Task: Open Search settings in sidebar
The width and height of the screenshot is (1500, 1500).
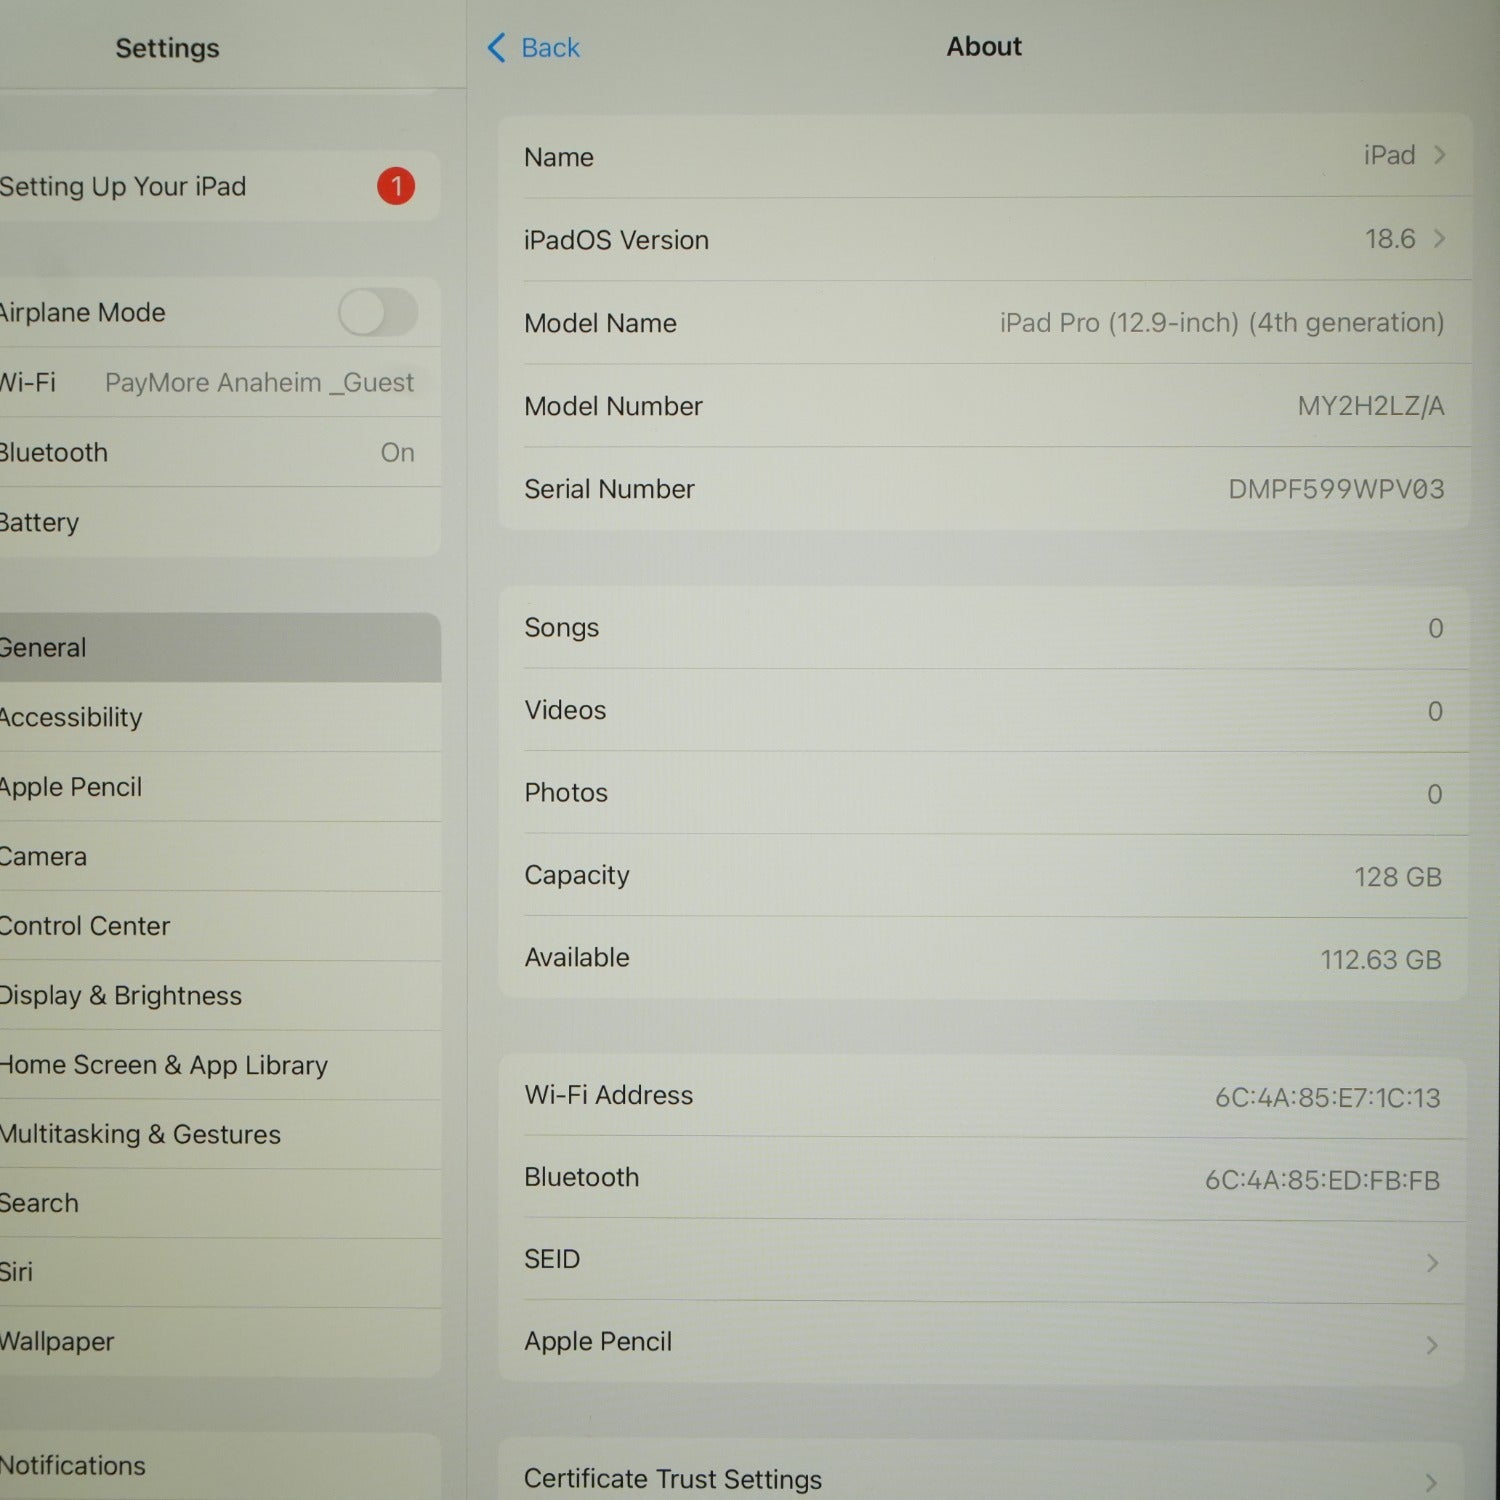Action: pos(220,1204)
